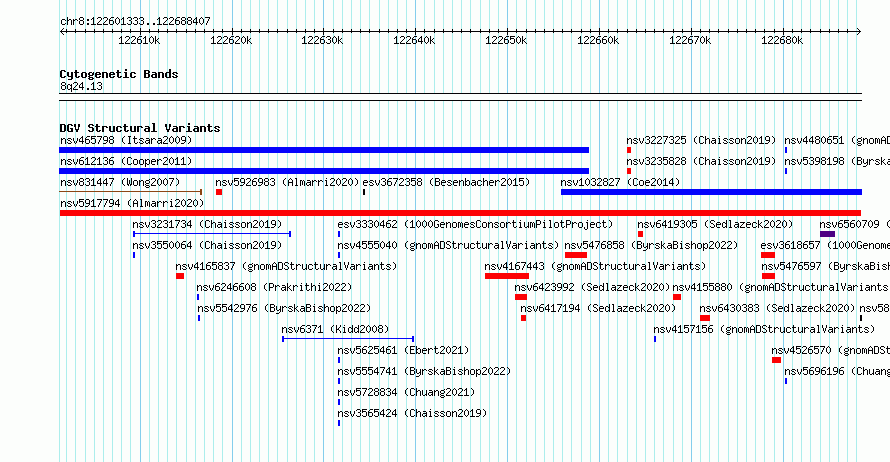Click nsv4167443 gnomAD variant label
The image size is (890, 462).
click(x=595, y=266)
